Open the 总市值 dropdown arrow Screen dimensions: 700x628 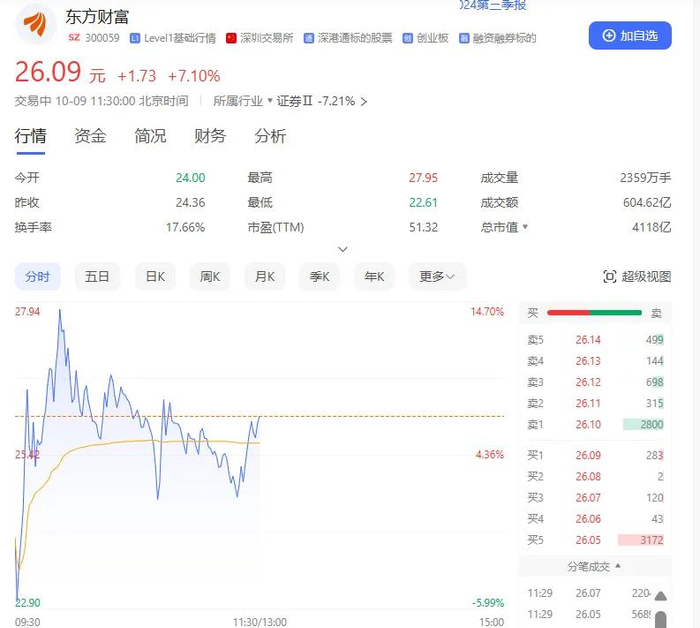(x=525, y=227)
